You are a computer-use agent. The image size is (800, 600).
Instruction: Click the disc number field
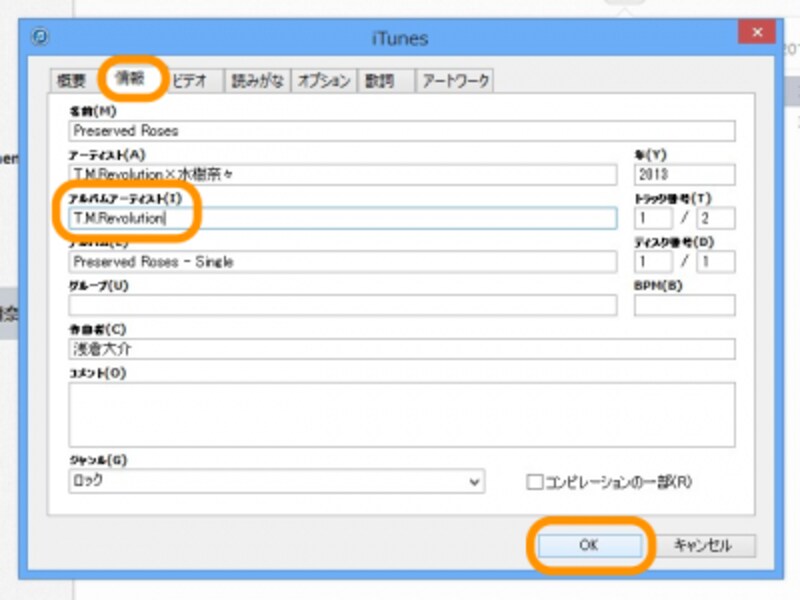pyautogui.click(x=653, y=262)
